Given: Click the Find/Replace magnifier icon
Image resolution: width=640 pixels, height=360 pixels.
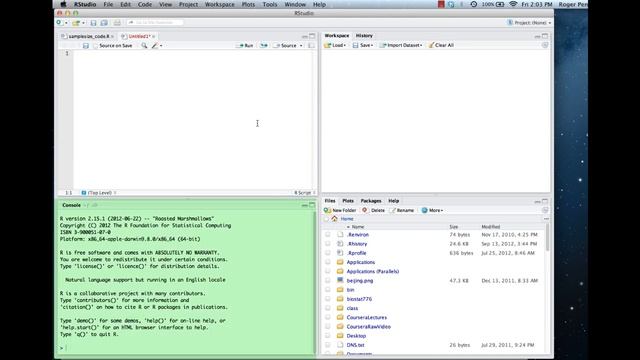Looking at the screenshot, I should pos(144,46).
